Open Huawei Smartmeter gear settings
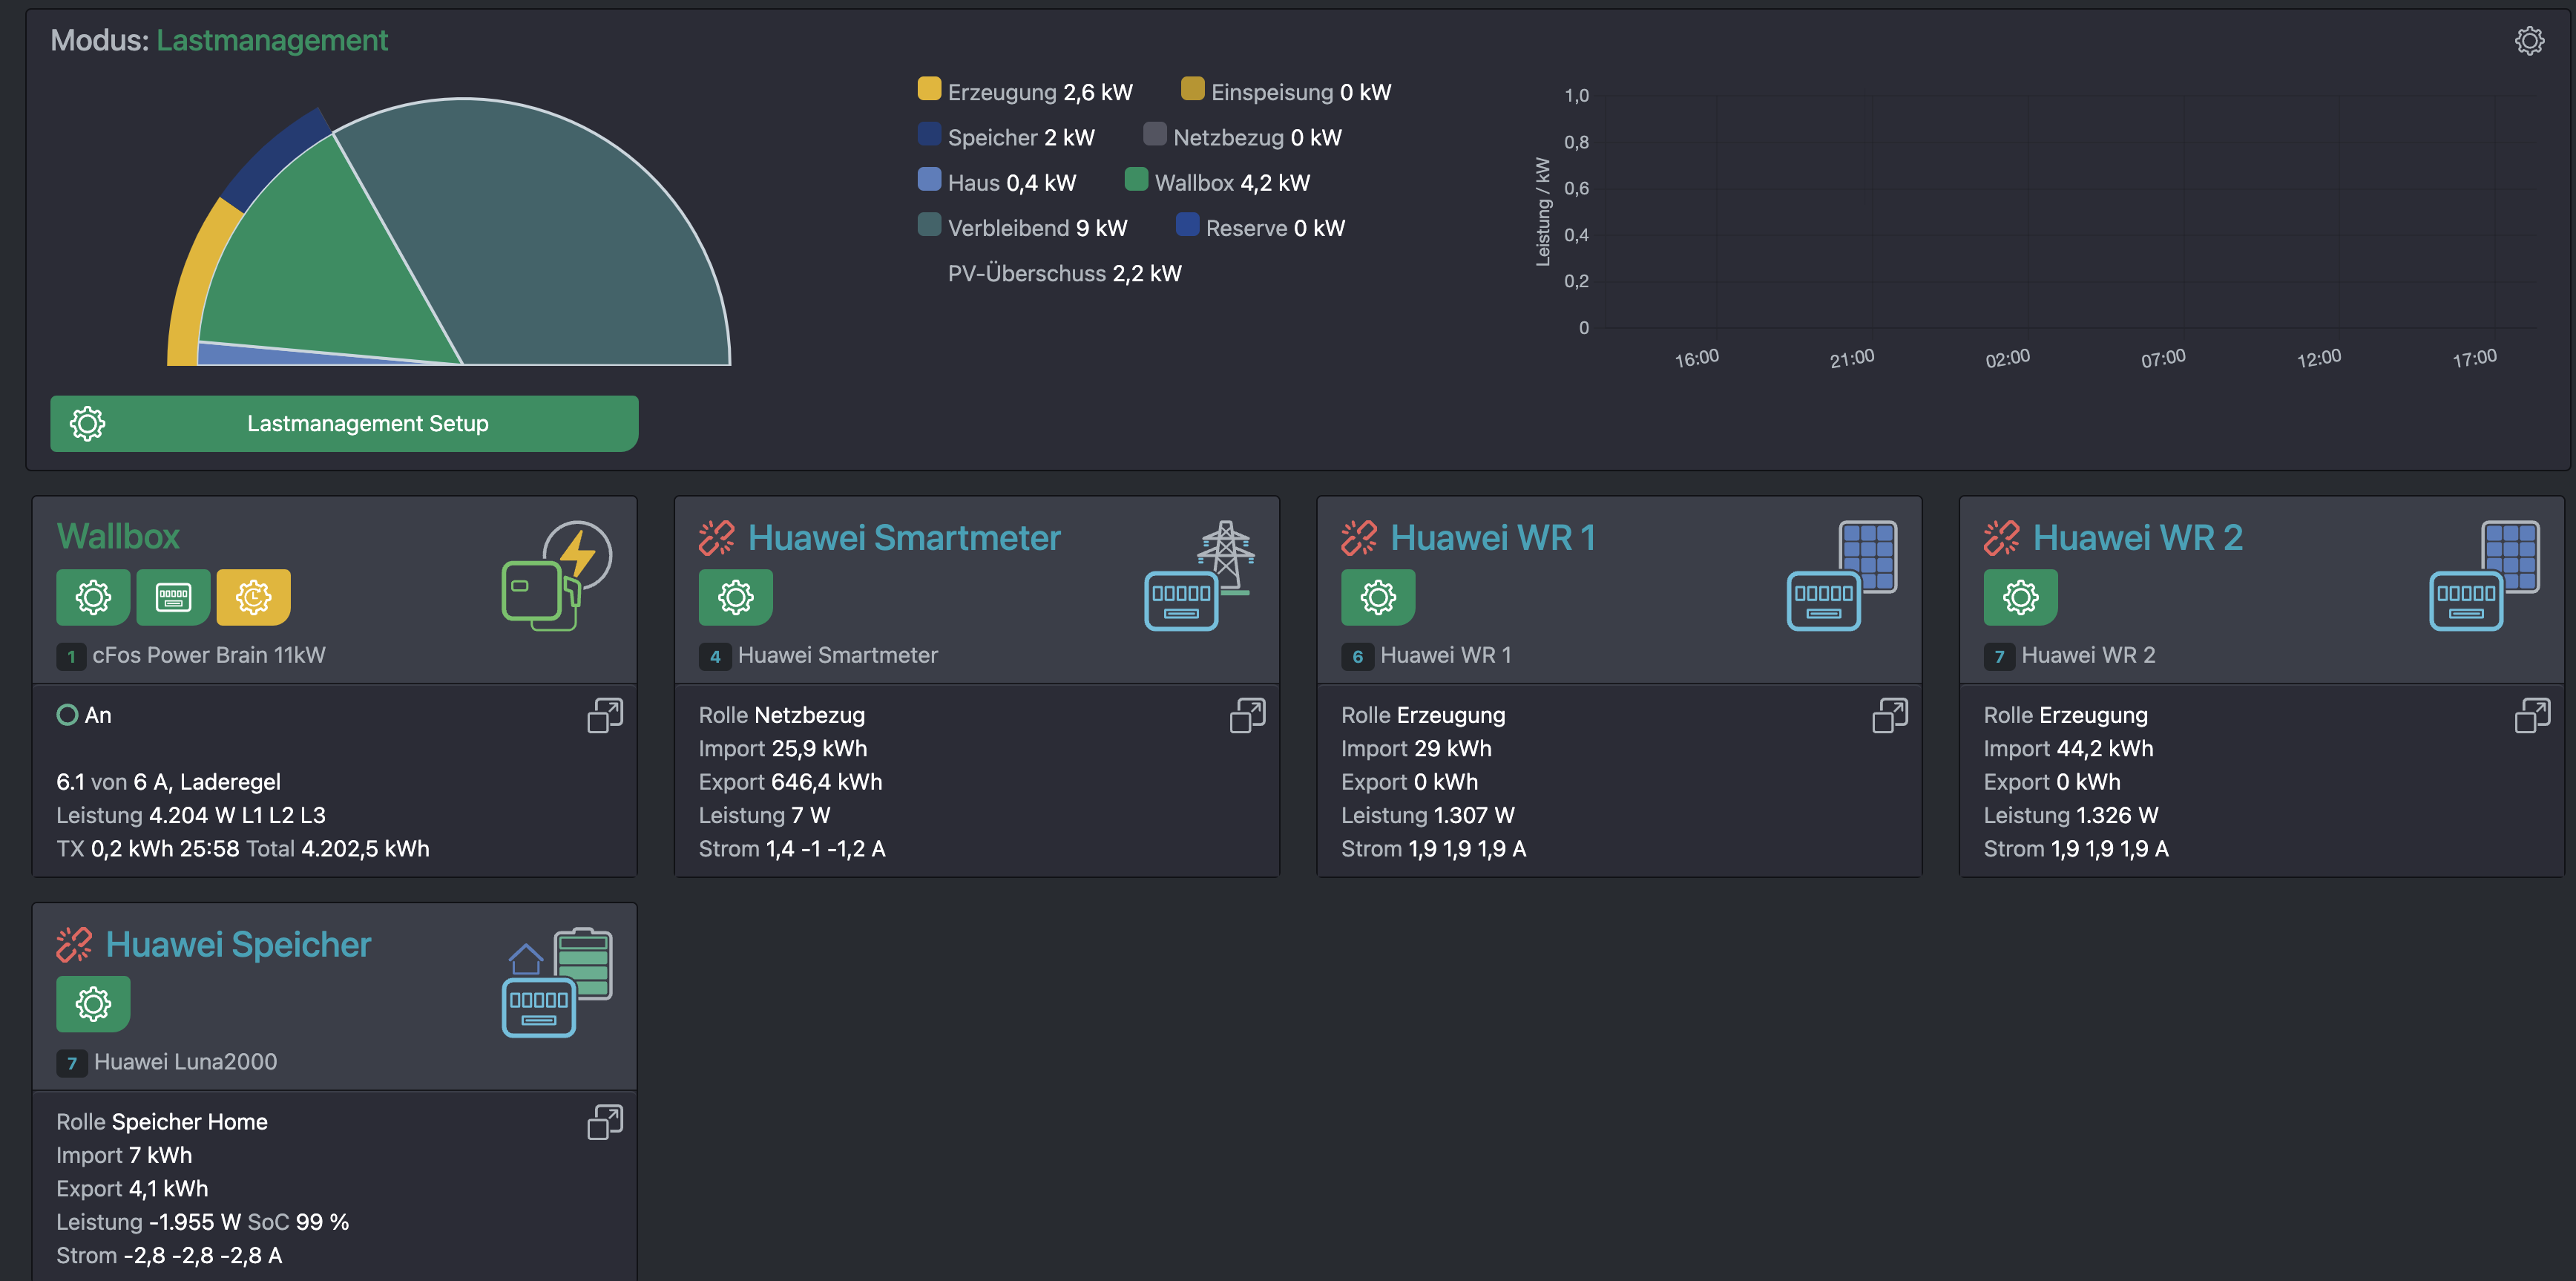The width and height of the screenshot is (2576, 1281). pos(735,597)
